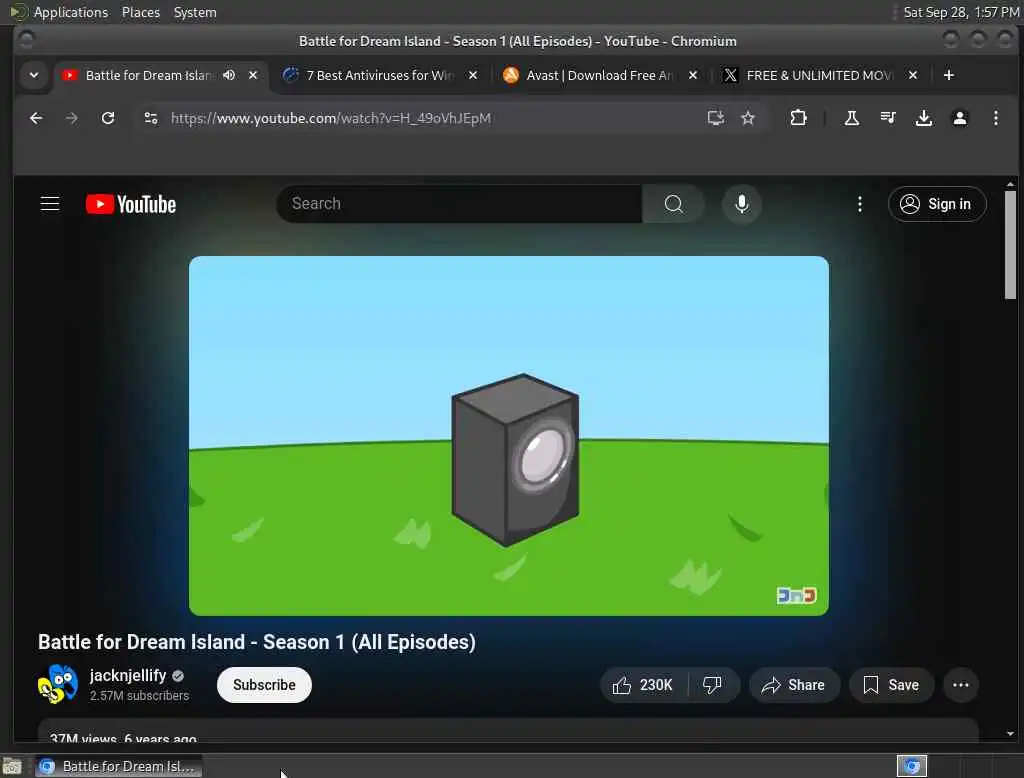Image resolution: width=1024 pixels, height=778 pixels.
Task: Open the Chromium profile icon
Action: (x=959, y=118)
